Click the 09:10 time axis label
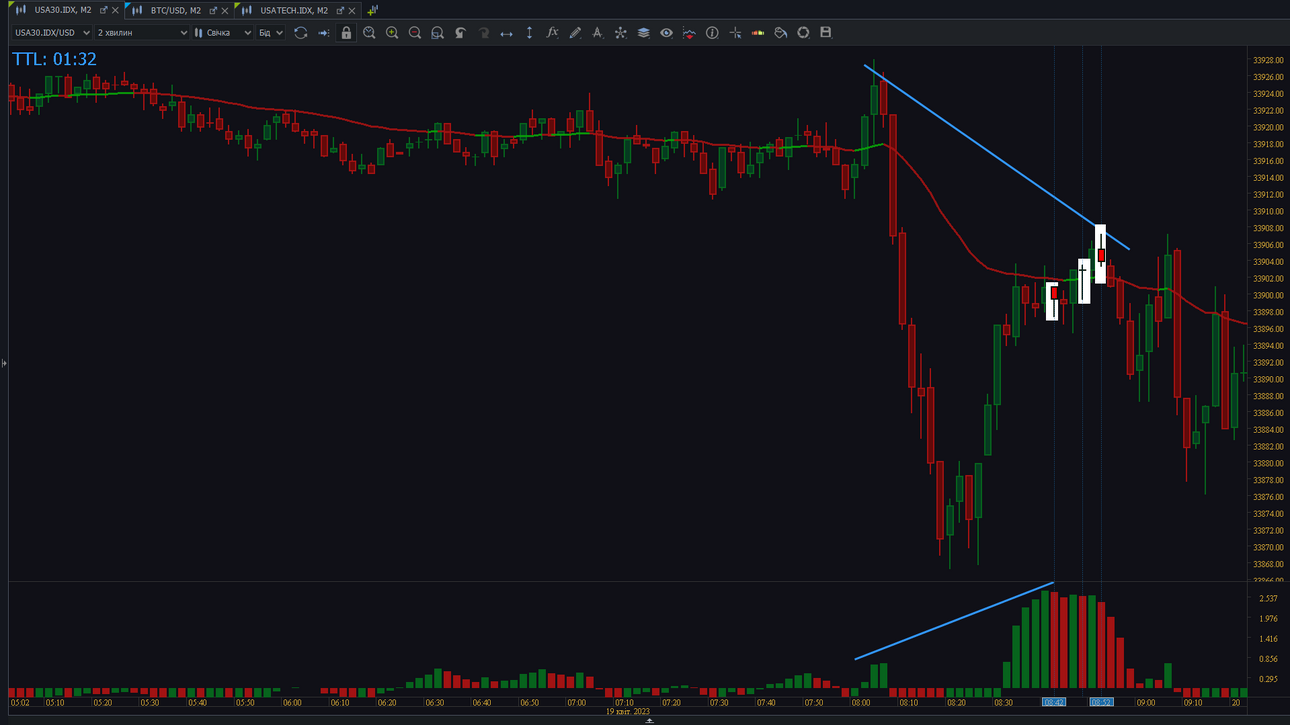Viewport: 1290px width, 725px height. pyautogui.click(x=1193, y=703)
